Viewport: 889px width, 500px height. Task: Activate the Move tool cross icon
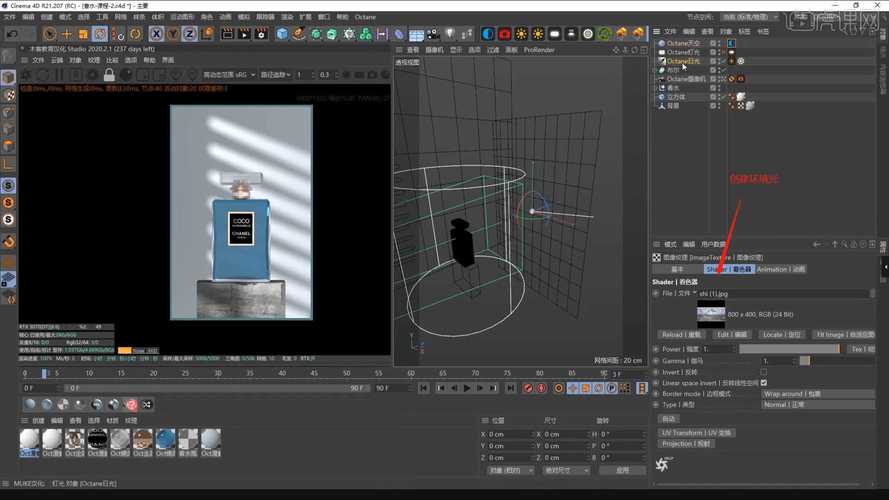coord(66,35)
